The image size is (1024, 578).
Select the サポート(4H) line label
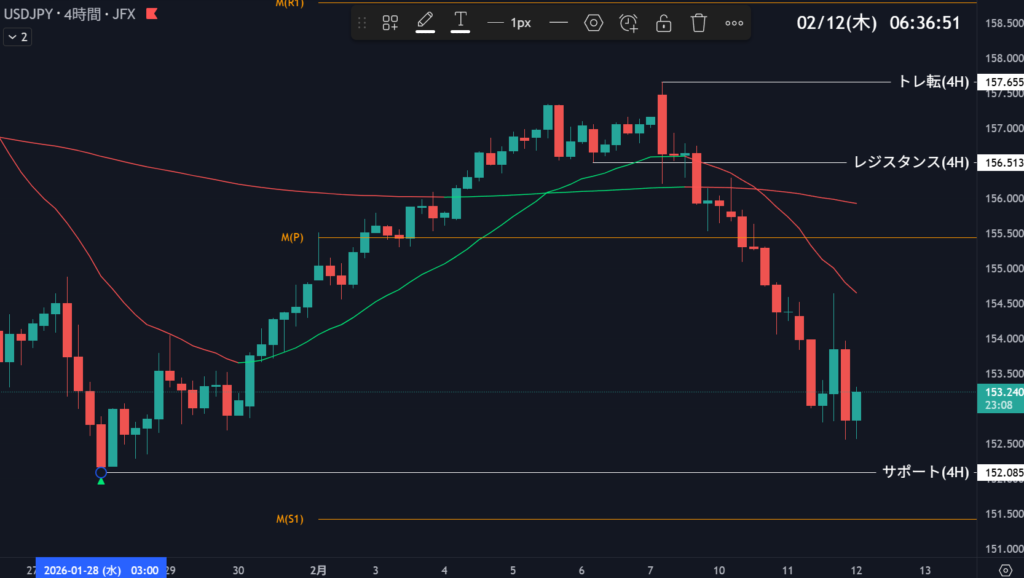(x=925, y=472)
